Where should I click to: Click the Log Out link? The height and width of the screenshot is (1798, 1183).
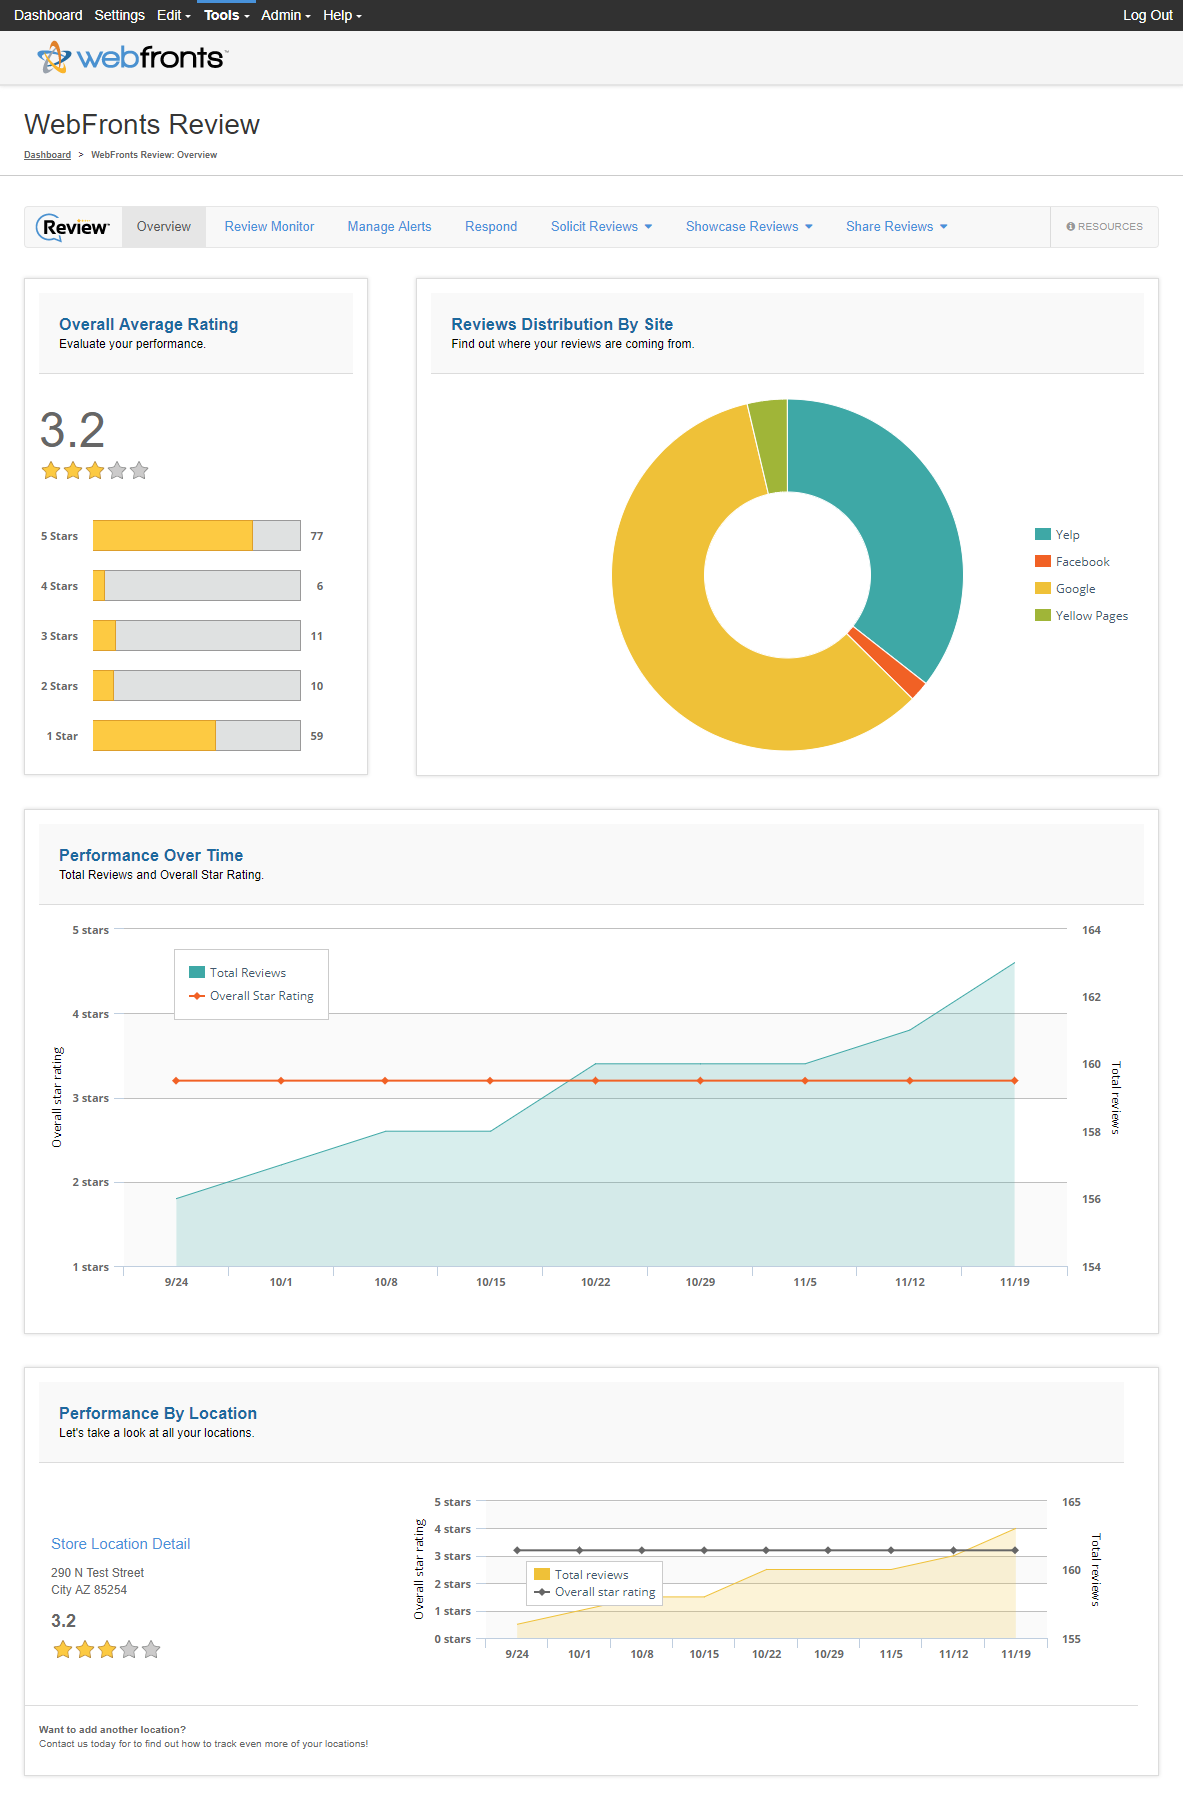pos(1147,15)
